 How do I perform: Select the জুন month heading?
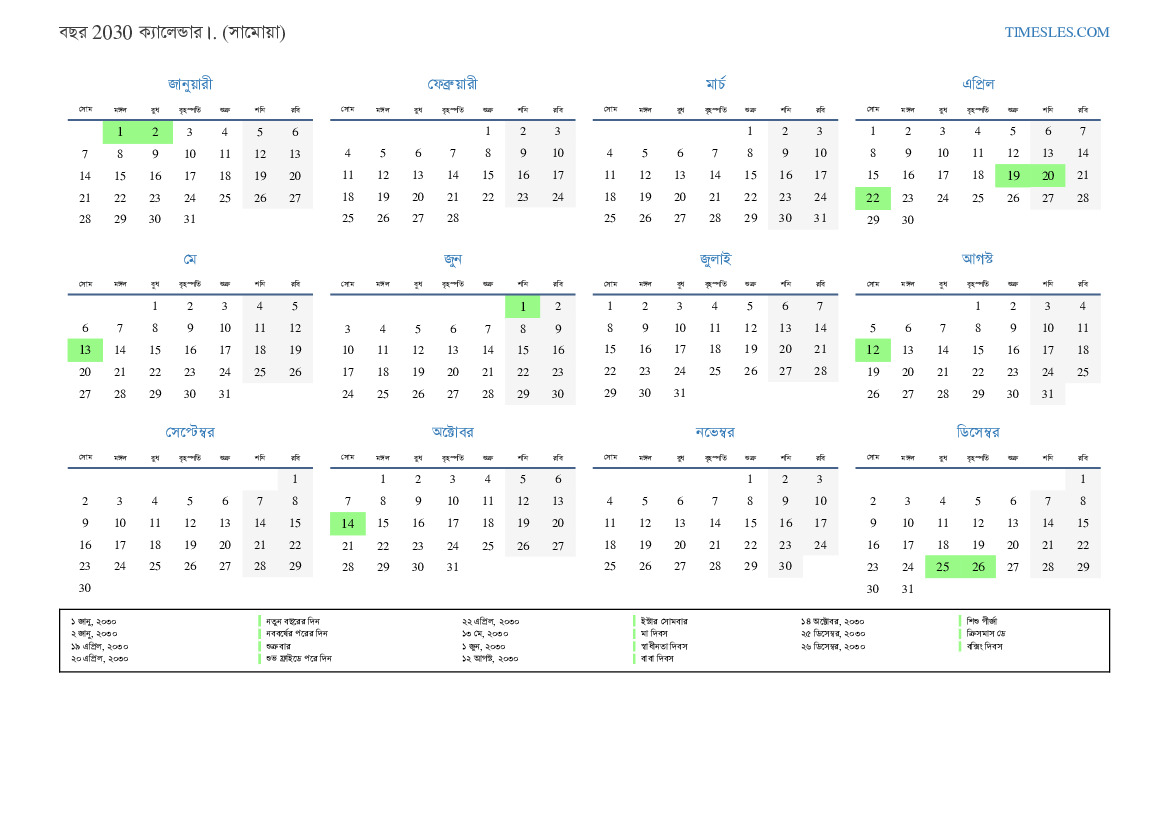pos(453,259)
